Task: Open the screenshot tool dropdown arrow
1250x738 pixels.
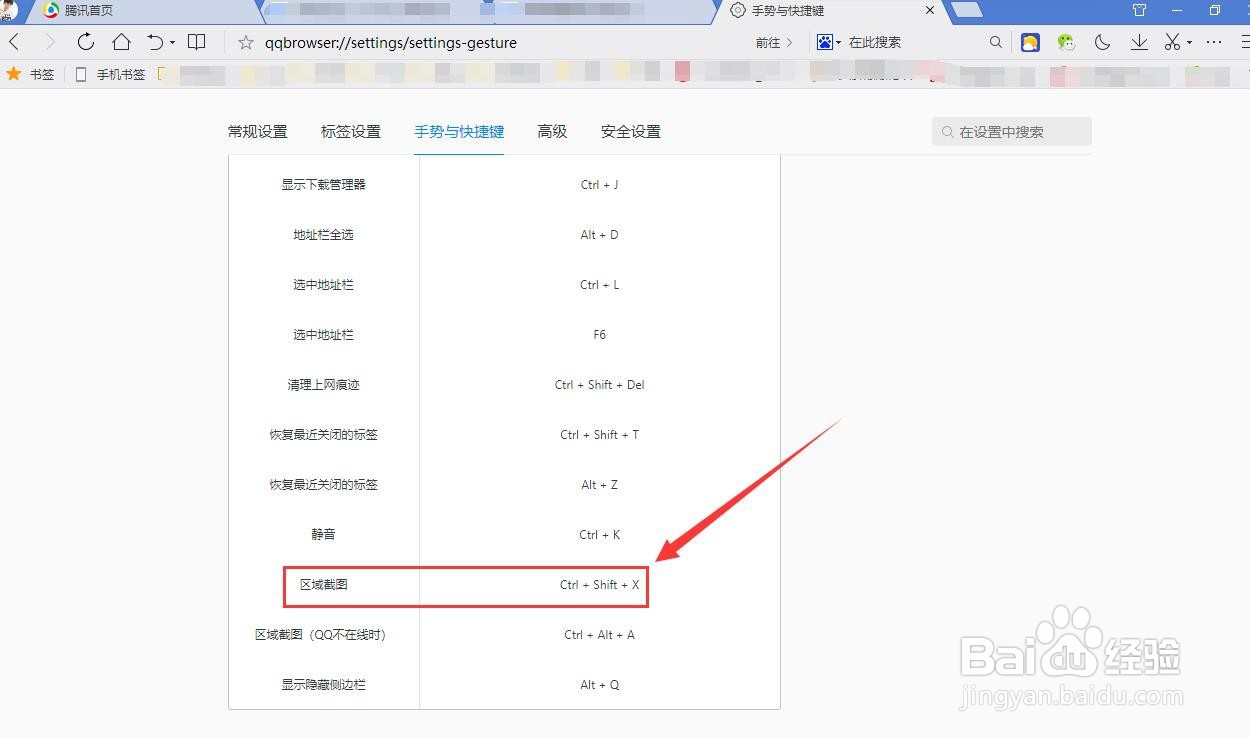Action: tap(1188, 44)
